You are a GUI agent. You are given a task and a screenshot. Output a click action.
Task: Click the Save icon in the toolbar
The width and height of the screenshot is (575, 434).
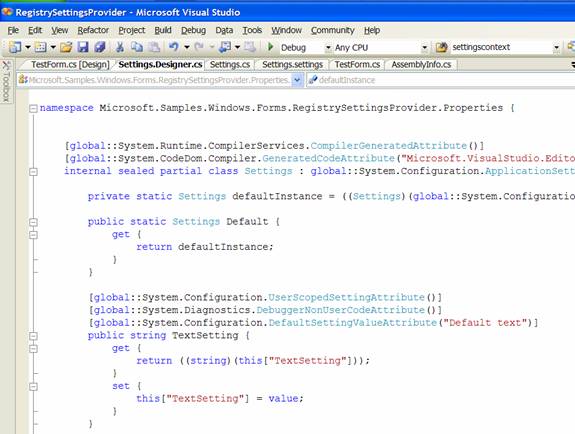pos(83,47)
